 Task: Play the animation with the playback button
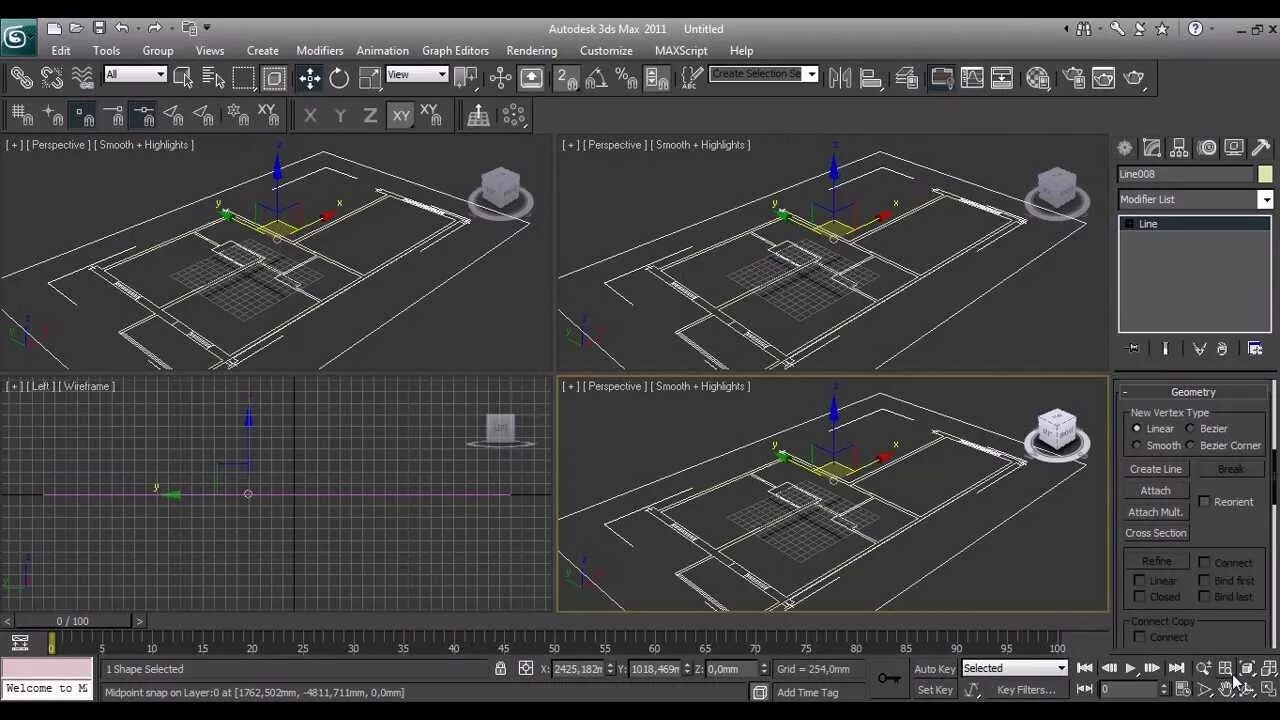coord(1129,668)
